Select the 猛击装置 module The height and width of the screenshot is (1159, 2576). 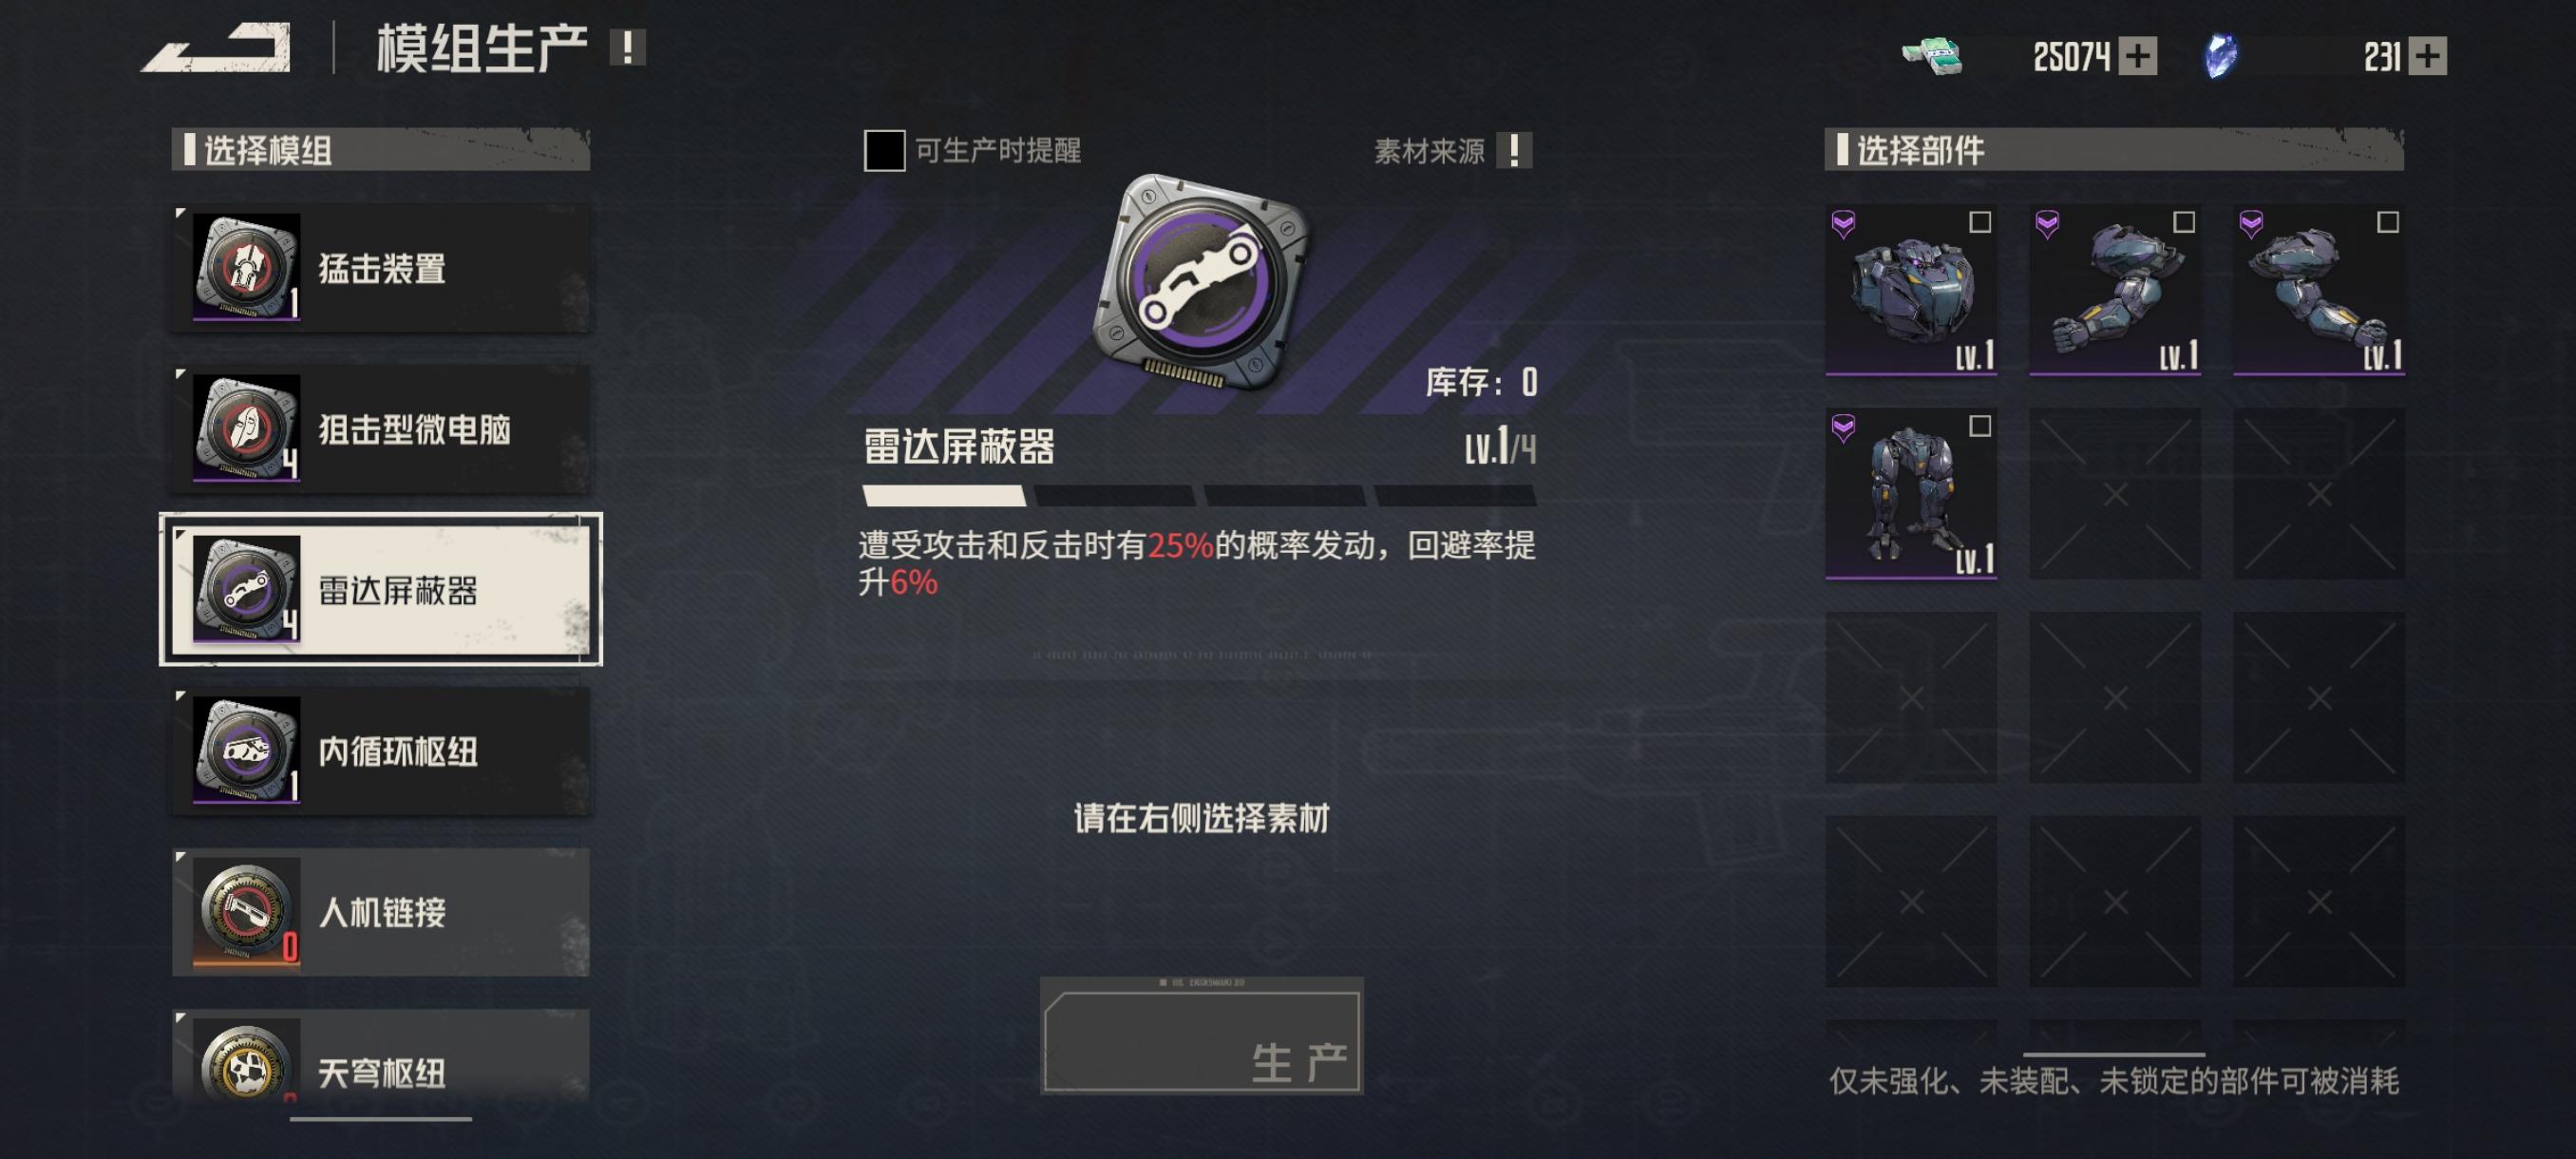[381, 268]
